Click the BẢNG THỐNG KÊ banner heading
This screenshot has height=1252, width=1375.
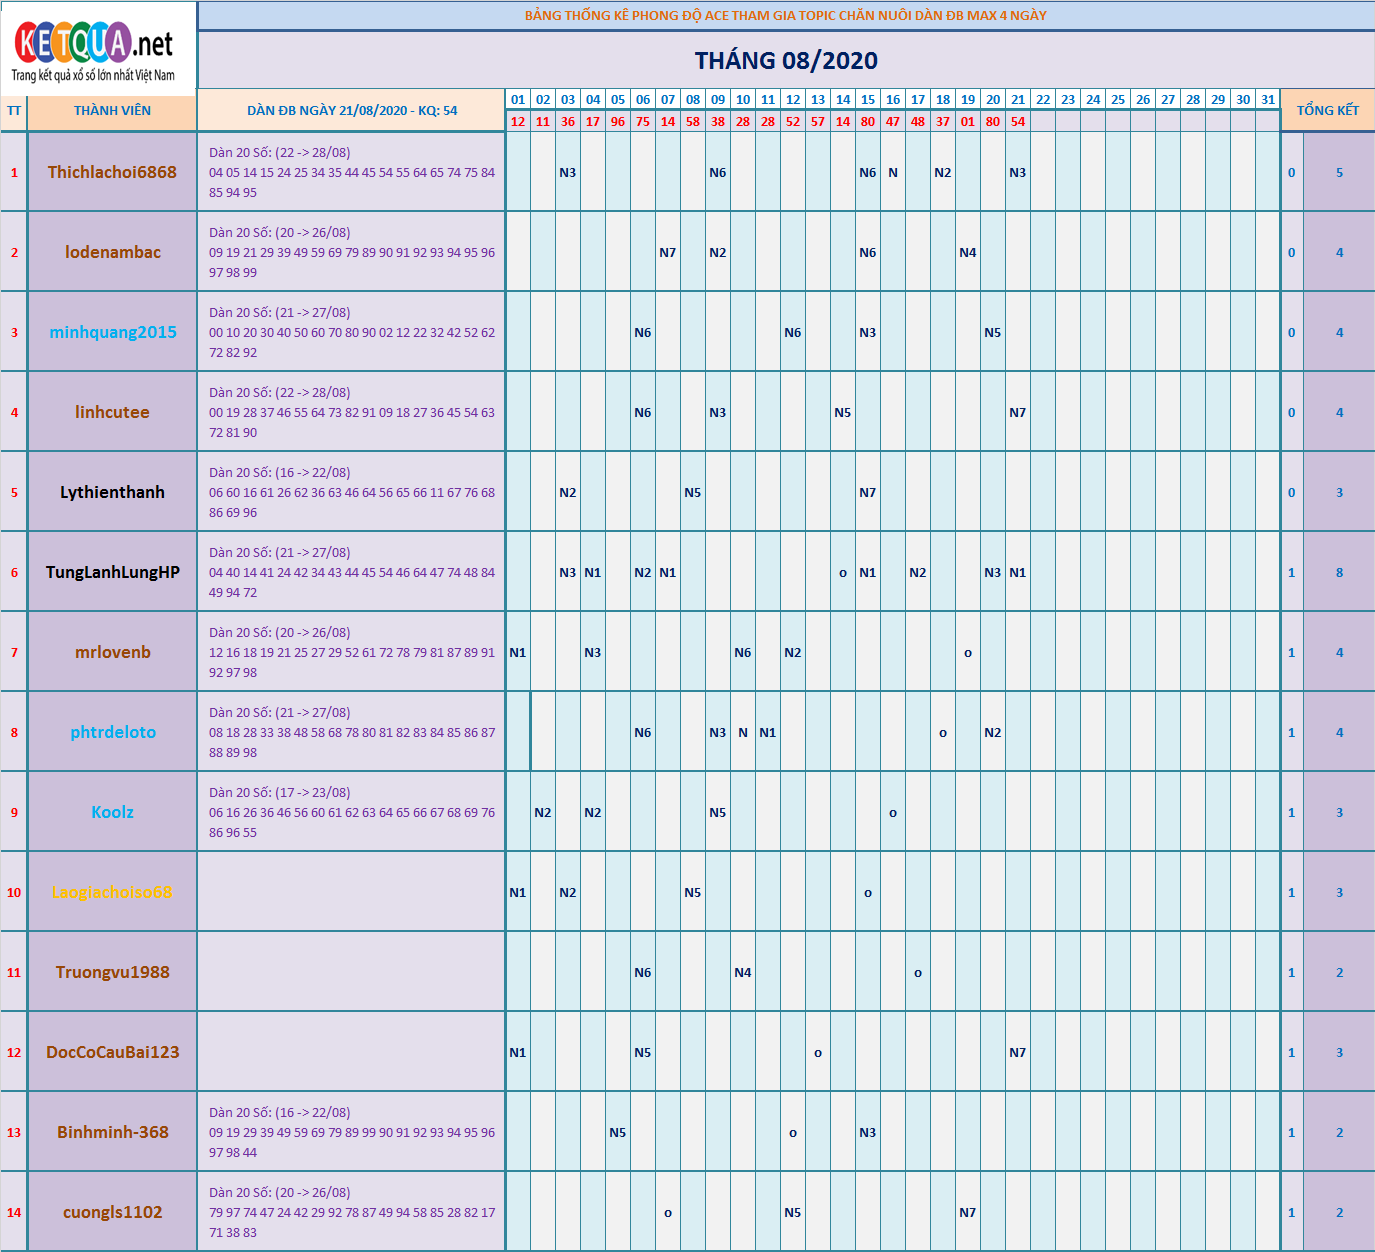point(786,15)
